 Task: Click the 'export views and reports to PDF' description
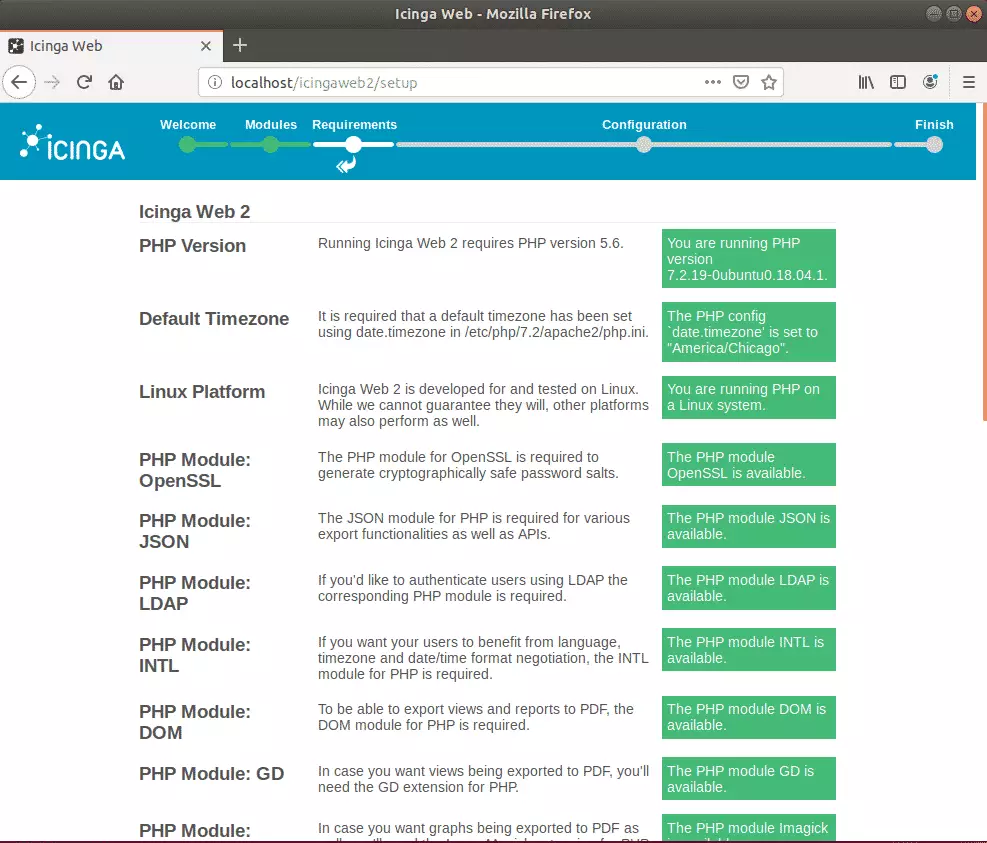pos(476,716)
